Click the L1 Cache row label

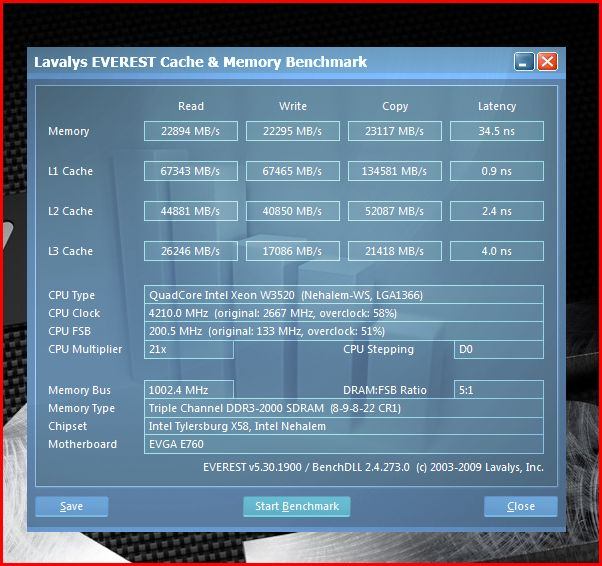pyautogui.click(x=70, y=171)
